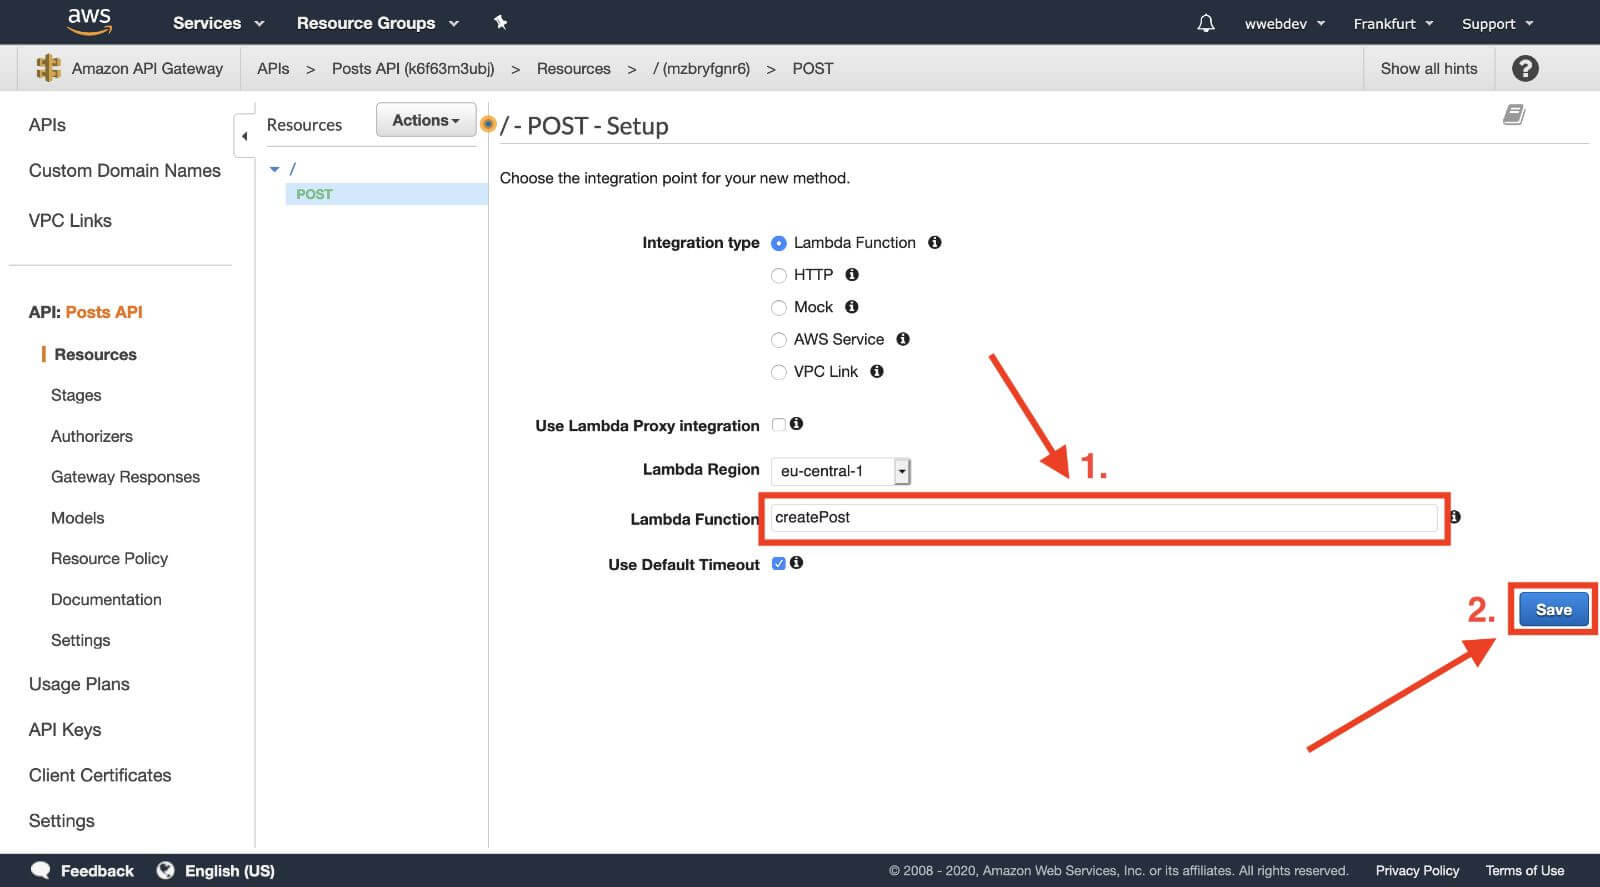Screen dimensions: 1600x887
Task: Pin a service using the pushpin icon
Action: coord(501,22)
